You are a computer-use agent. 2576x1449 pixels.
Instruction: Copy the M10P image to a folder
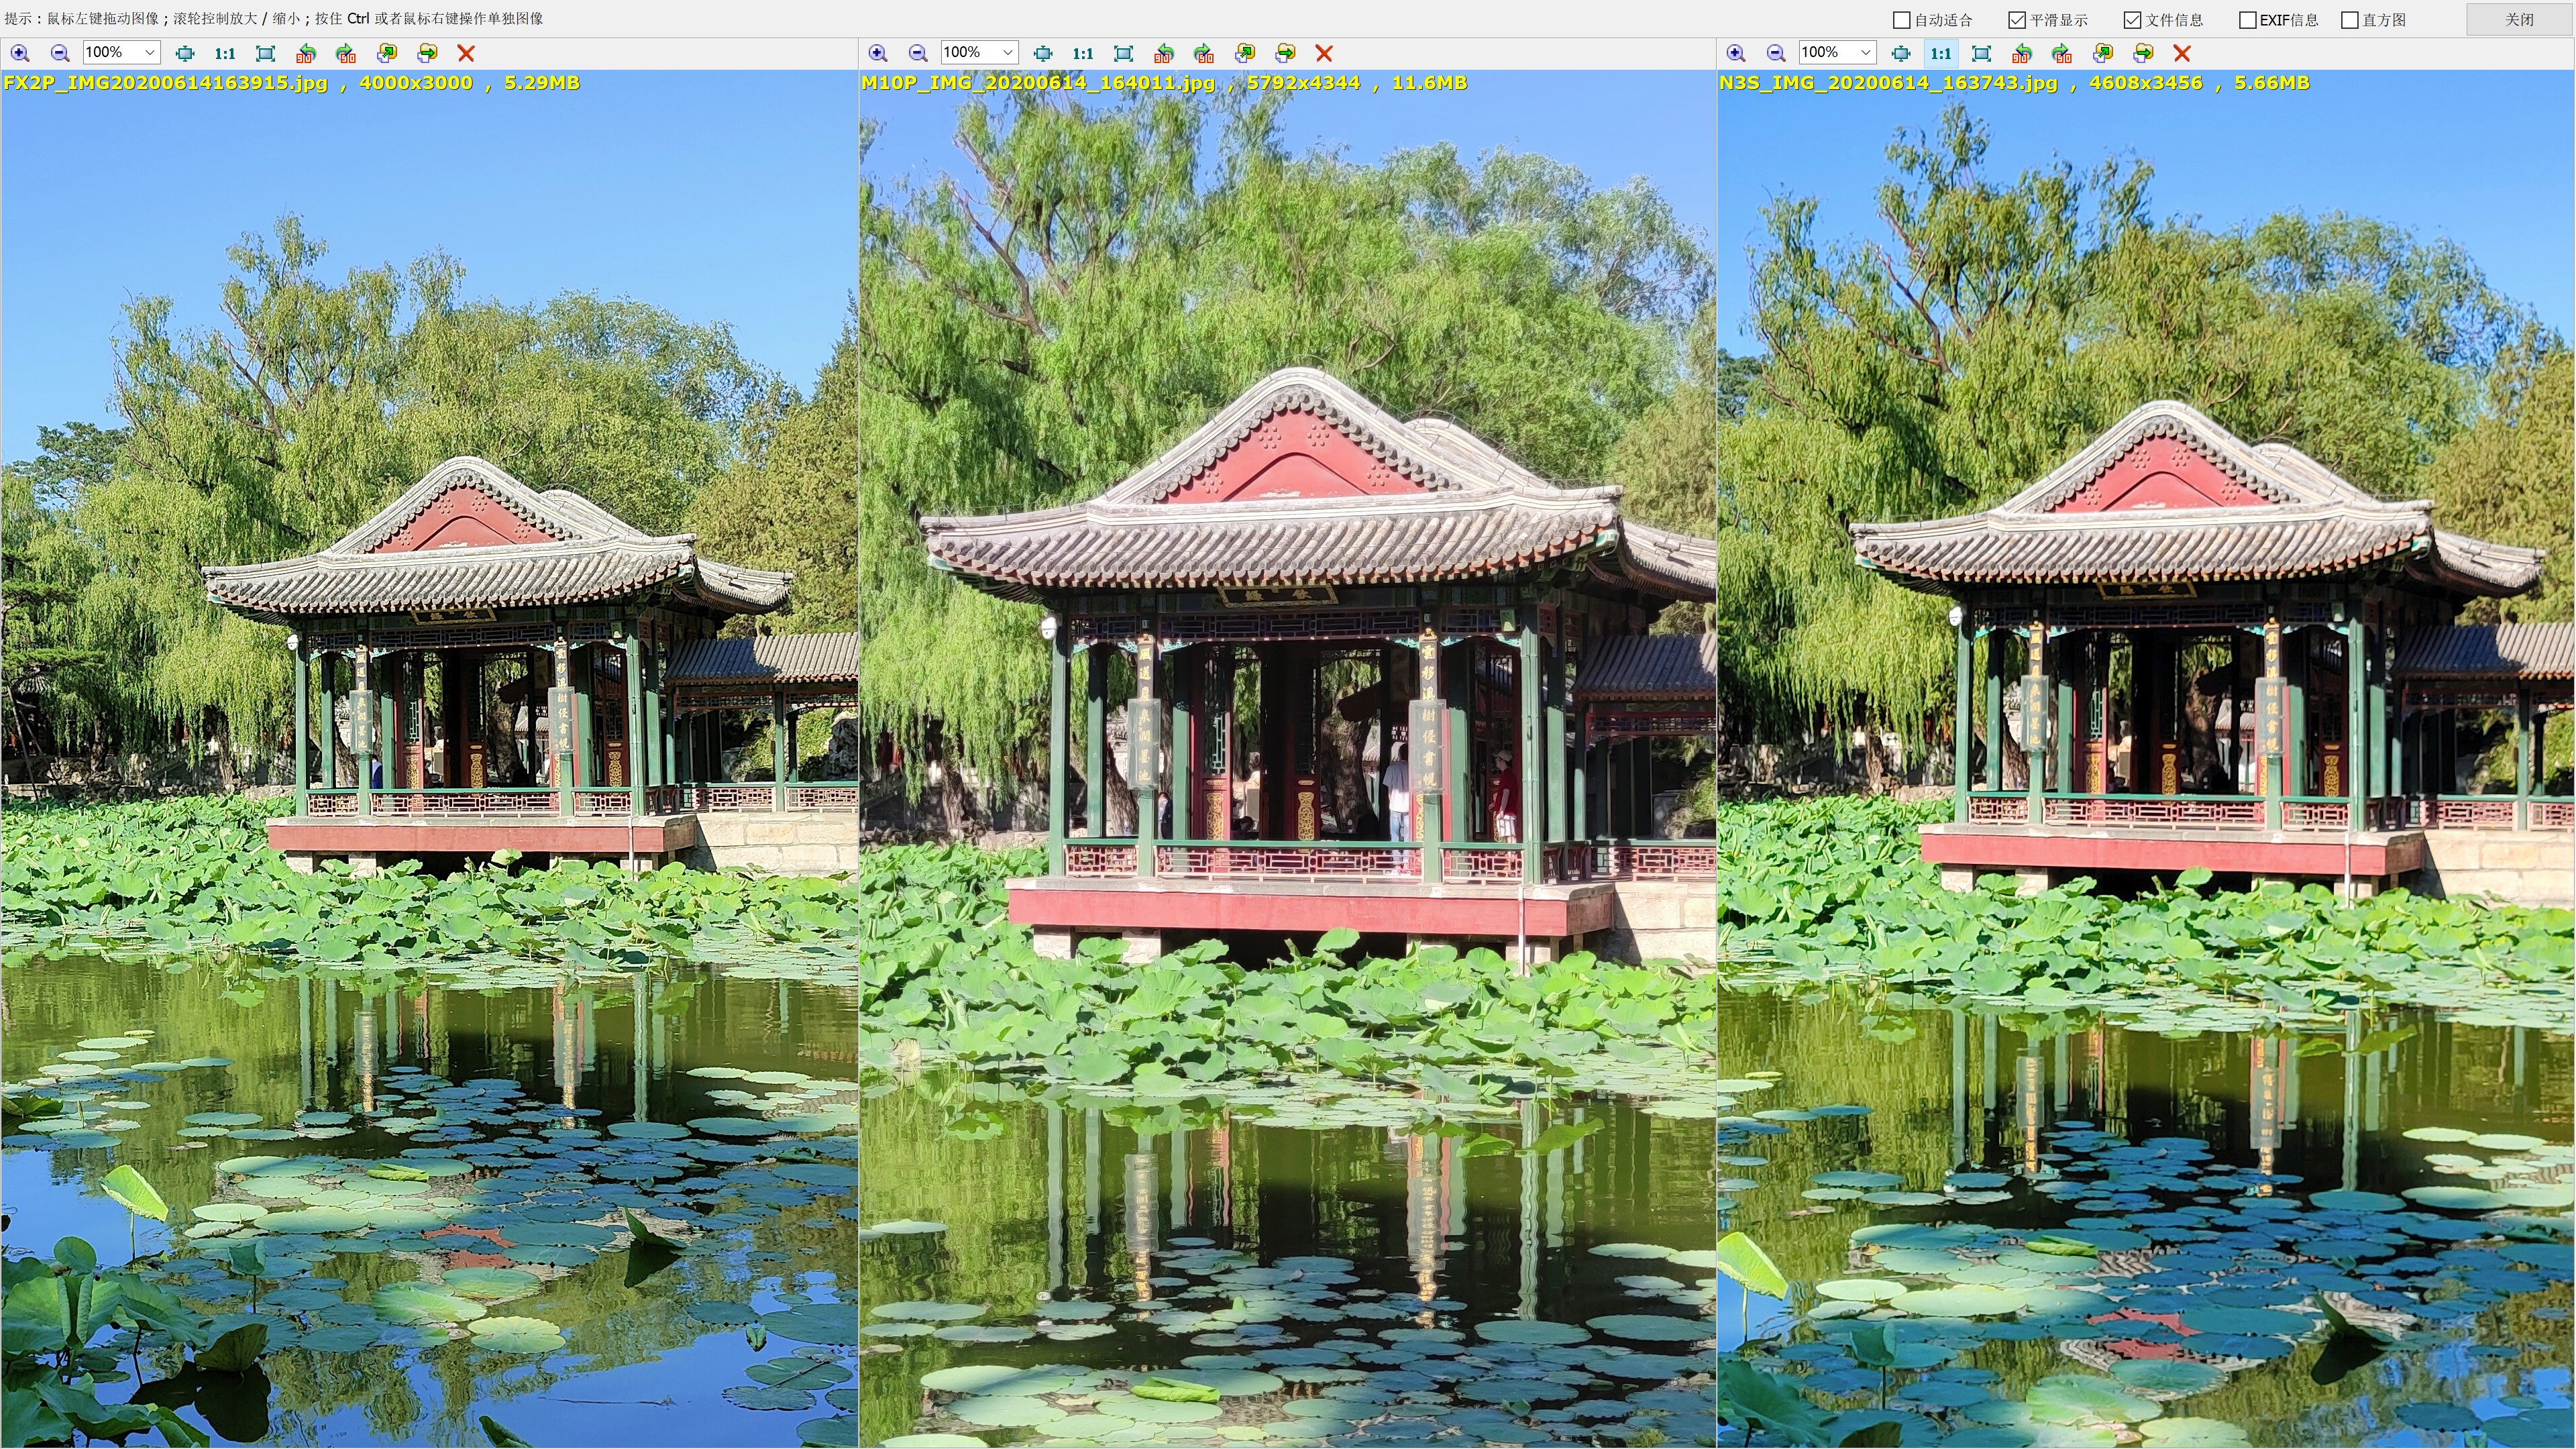point(1245,53)
